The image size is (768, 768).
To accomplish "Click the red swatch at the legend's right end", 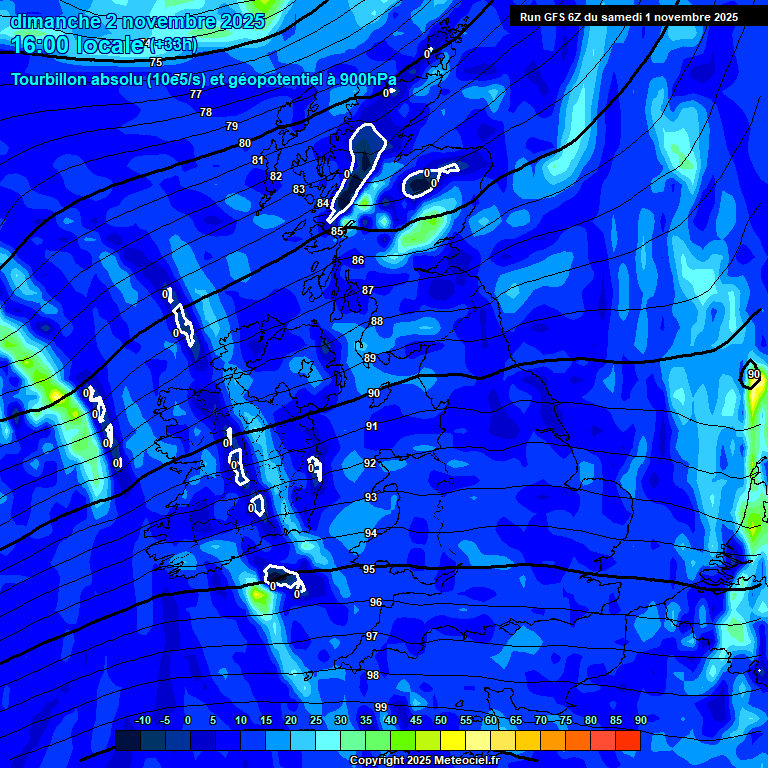I will [628, 741].
